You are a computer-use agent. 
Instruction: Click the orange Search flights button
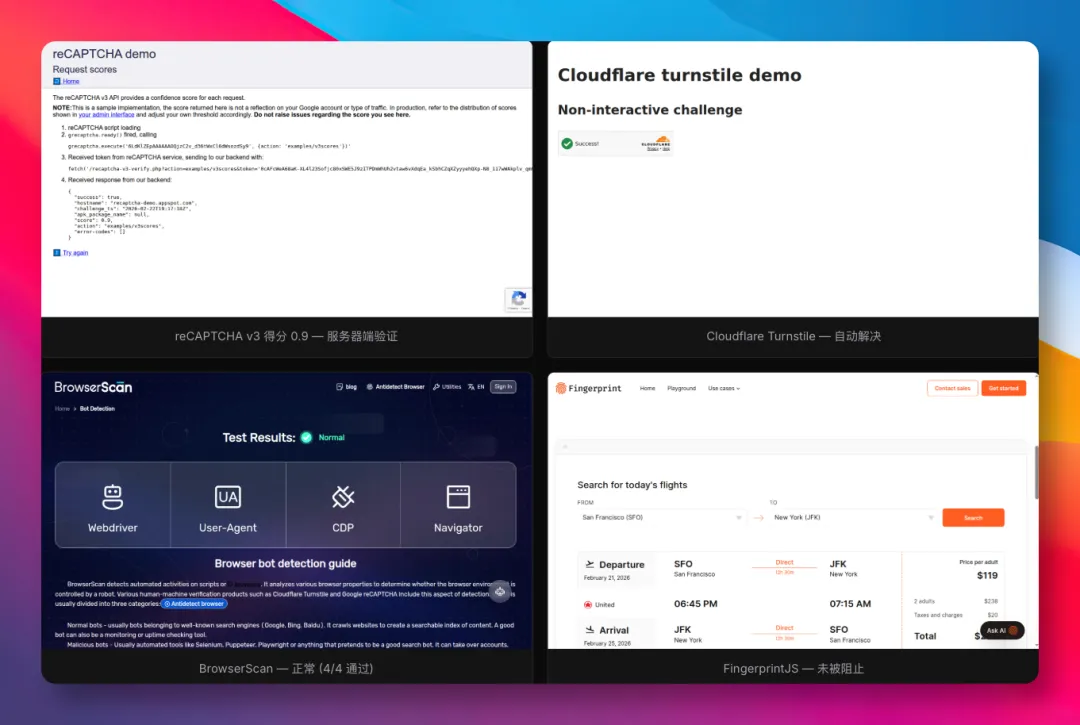(973, 518)
